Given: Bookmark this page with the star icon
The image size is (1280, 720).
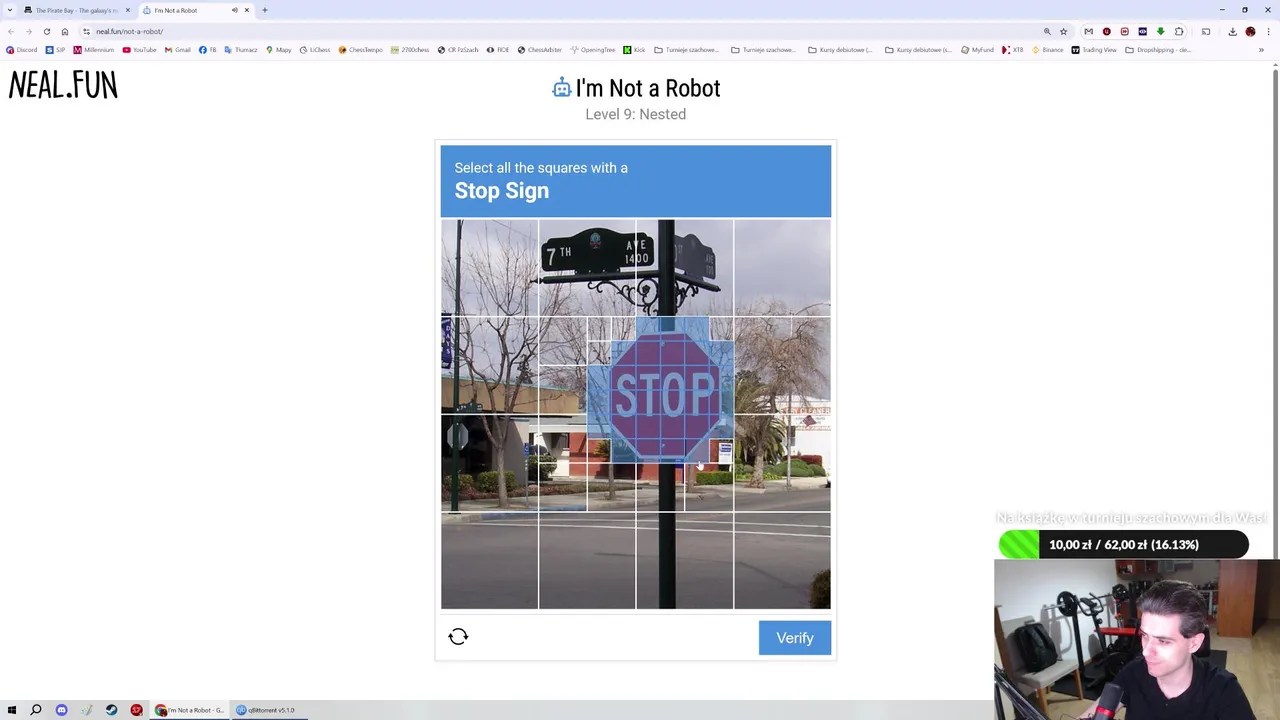Looking at the screenshot, I should 1063,31.
